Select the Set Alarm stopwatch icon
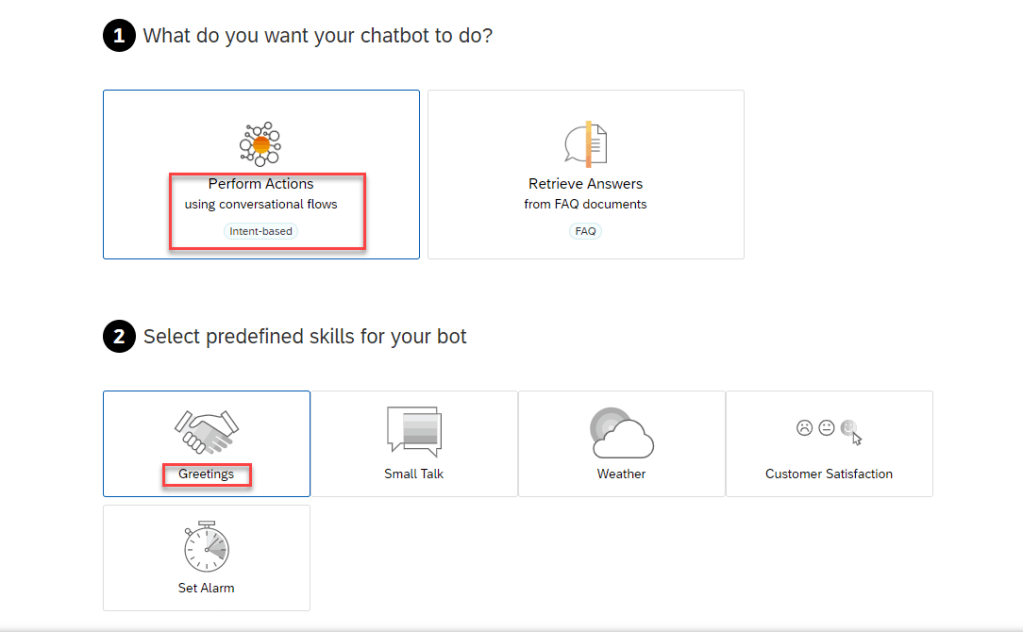The height and width of the screenshot is (632, 1023). click(206, 546)
